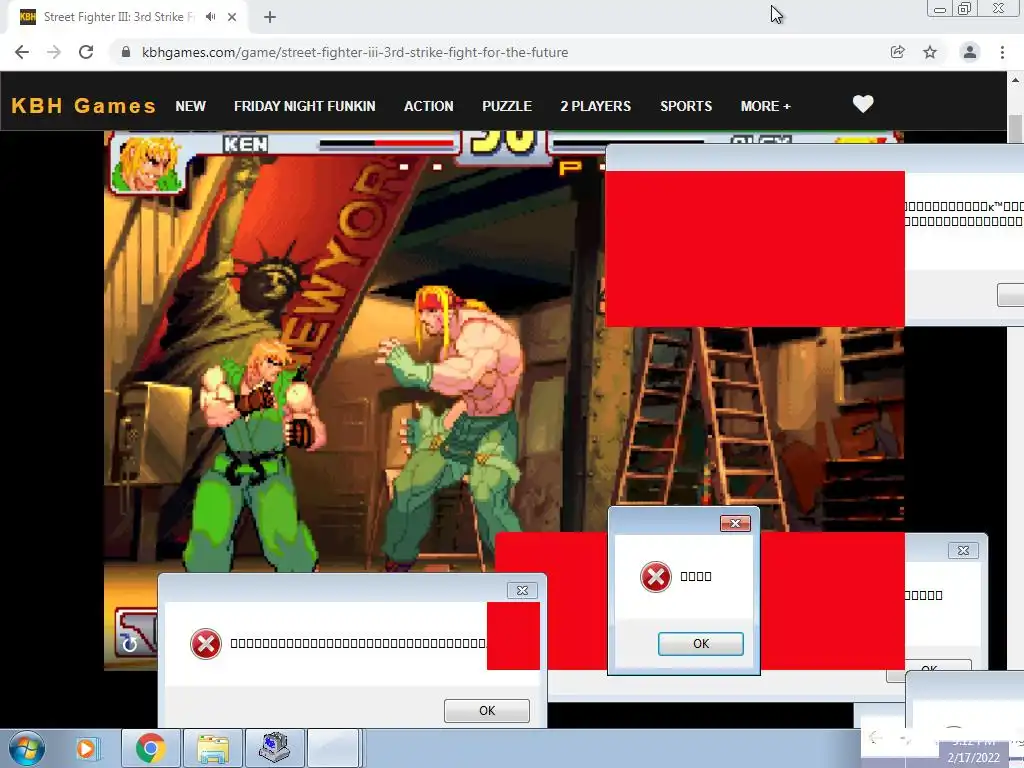
Task: Restore down the Chrome window
Action: pos(964,9)
